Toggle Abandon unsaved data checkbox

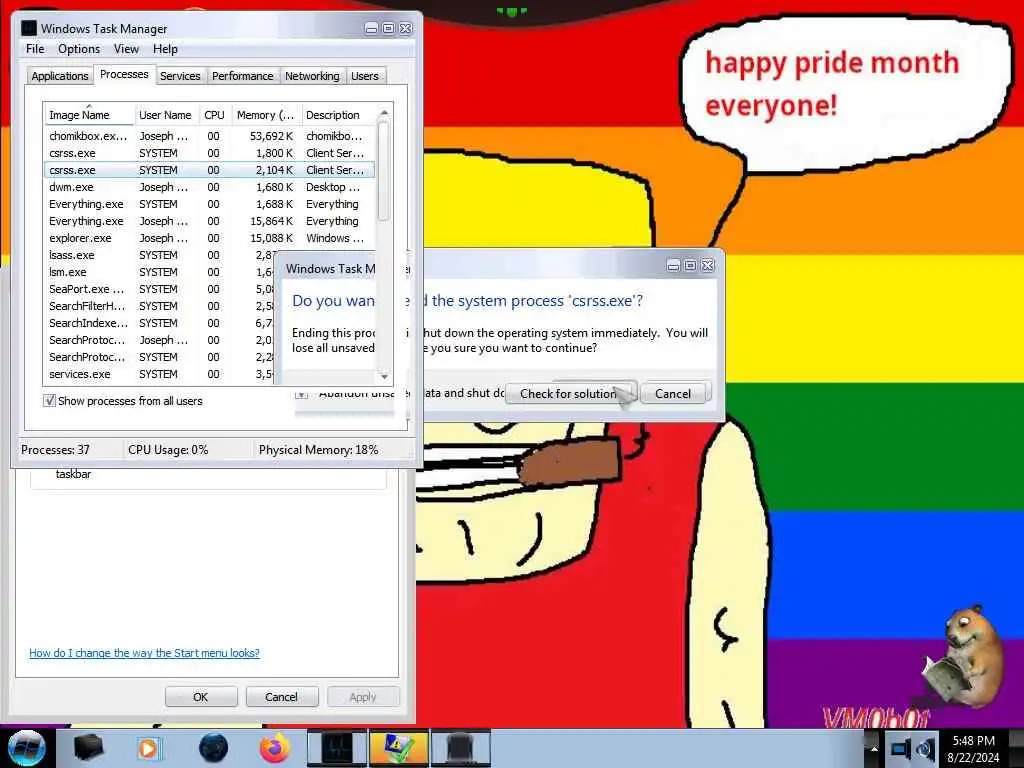click(301, 394)
